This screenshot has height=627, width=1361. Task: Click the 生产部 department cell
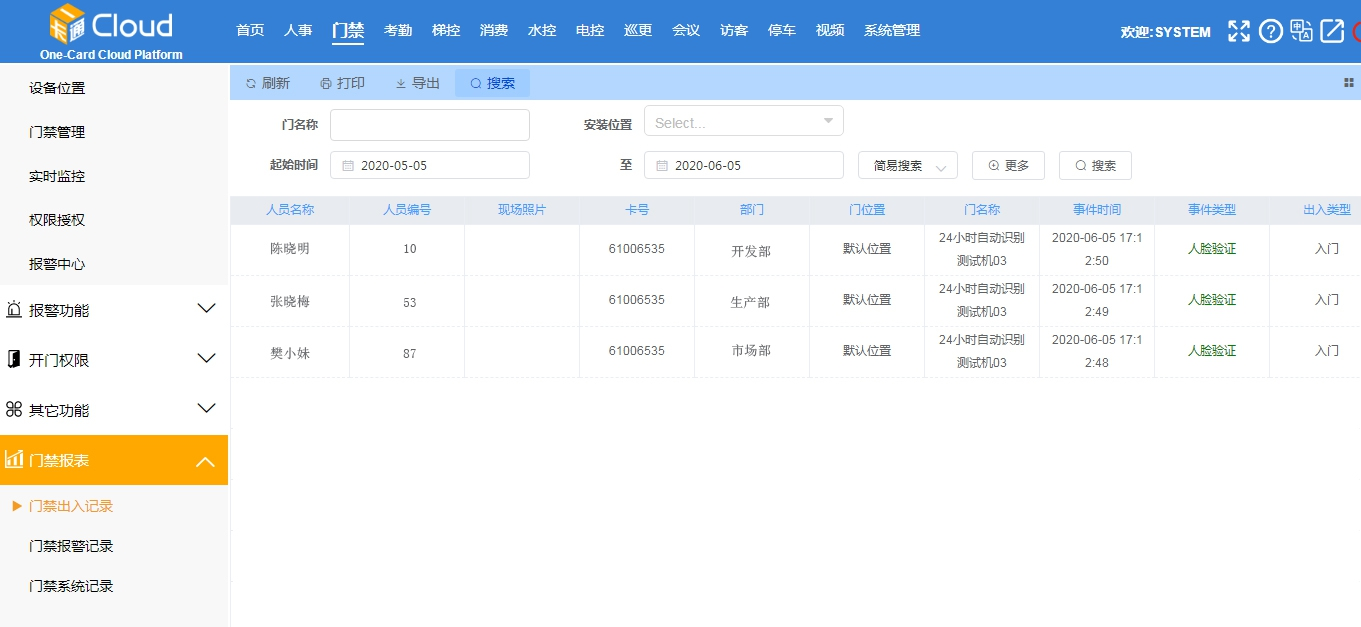751,302
